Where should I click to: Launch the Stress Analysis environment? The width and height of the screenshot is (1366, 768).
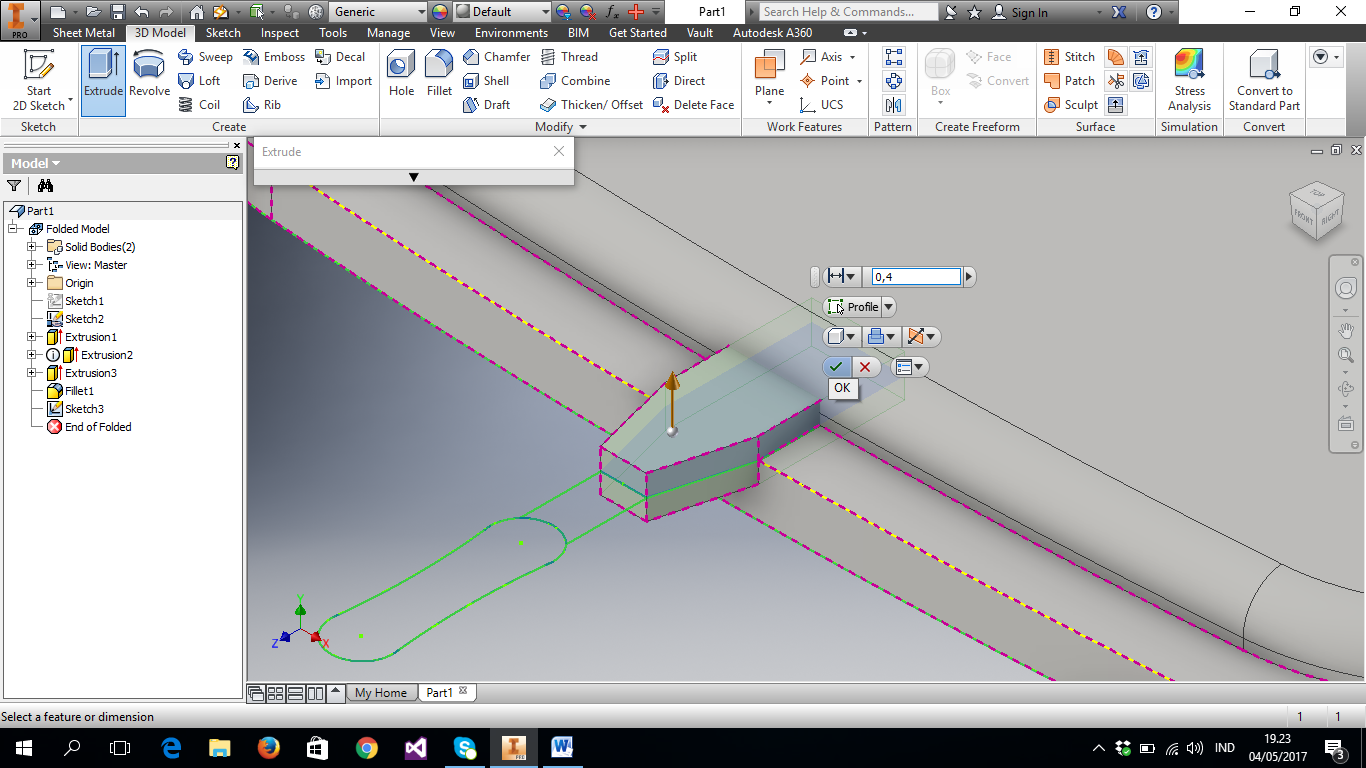click(1189, 80)
